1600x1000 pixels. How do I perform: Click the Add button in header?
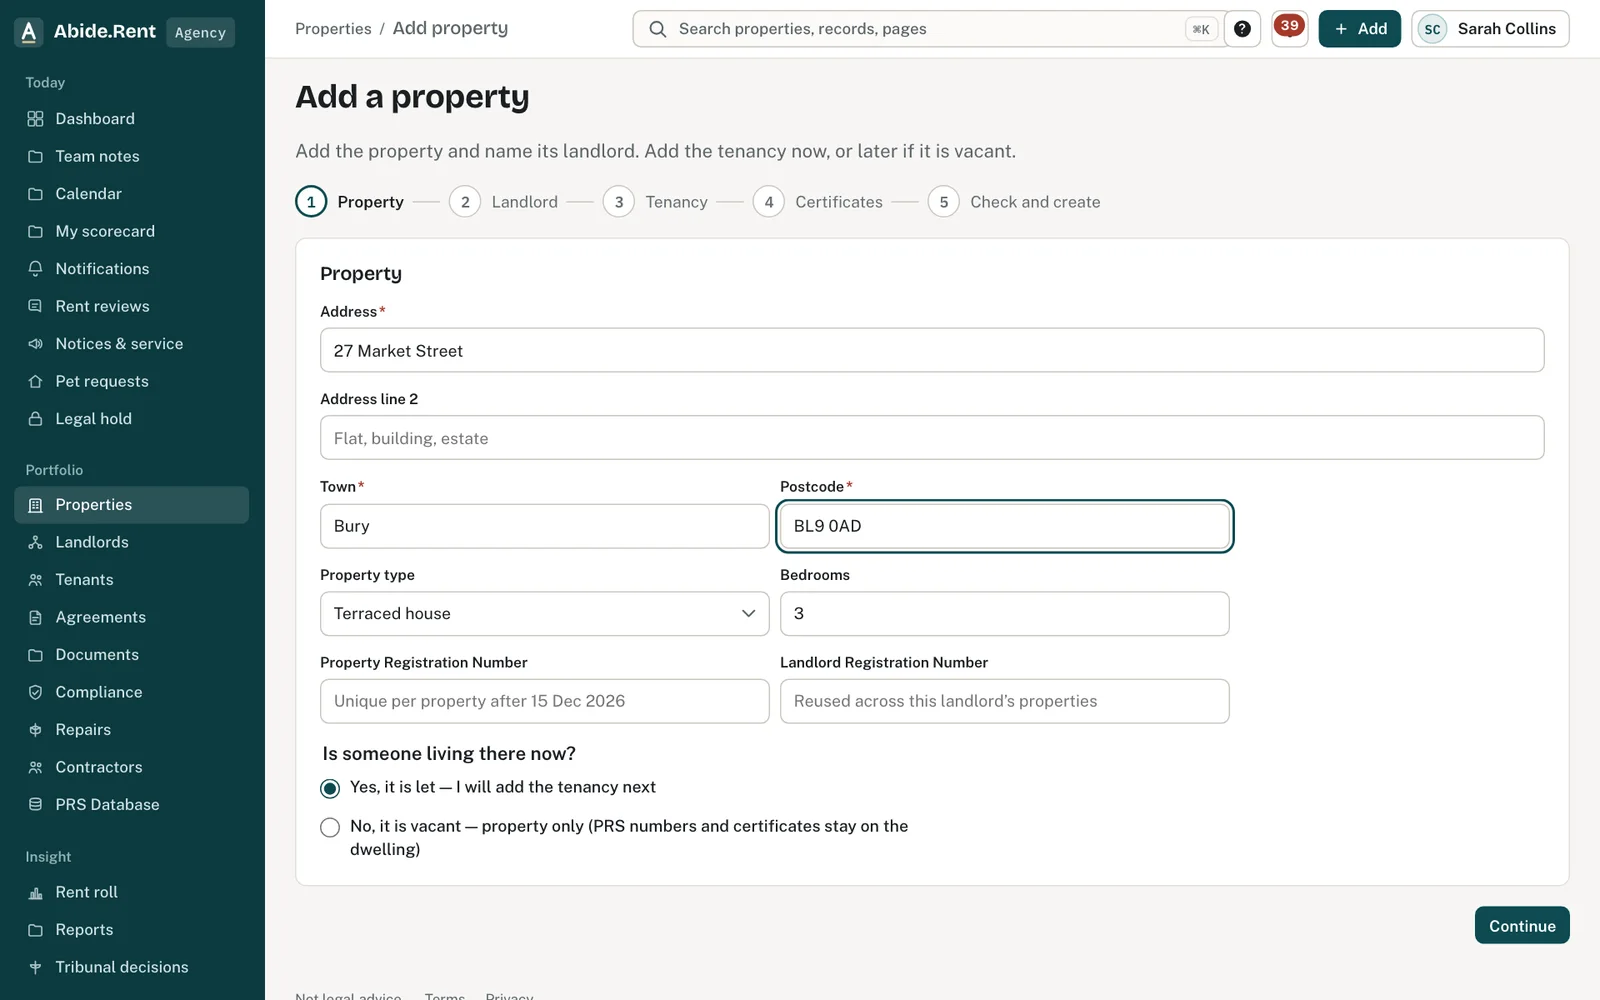pyautogui.click(x=1360, y=29)
